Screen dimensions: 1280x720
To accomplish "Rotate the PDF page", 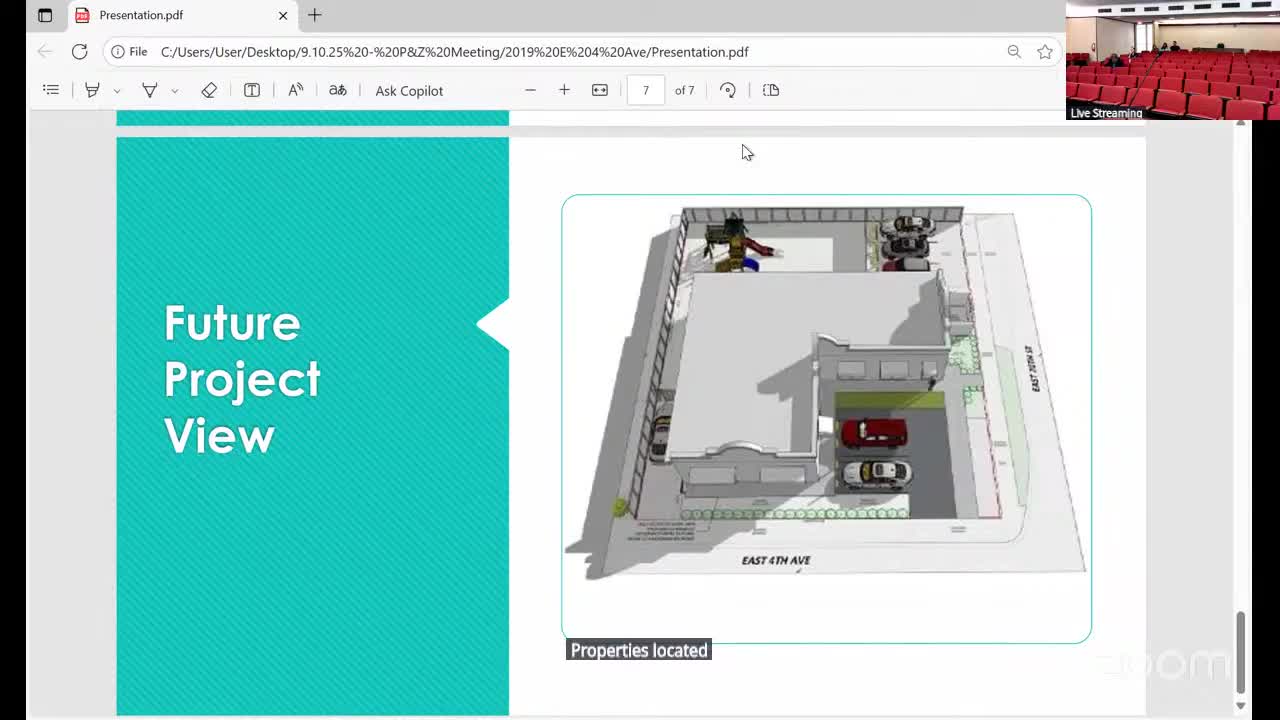I will point(728,90).
